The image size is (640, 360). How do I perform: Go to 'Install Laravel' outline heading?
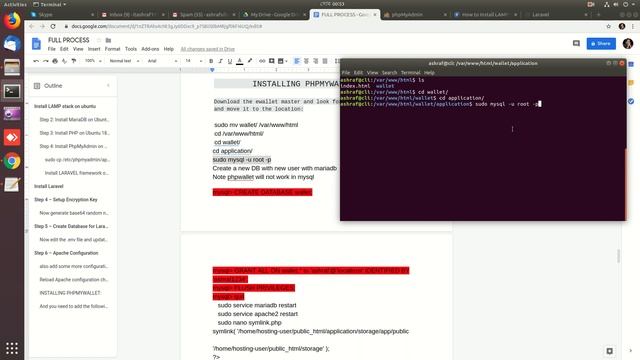click(49, 186)
